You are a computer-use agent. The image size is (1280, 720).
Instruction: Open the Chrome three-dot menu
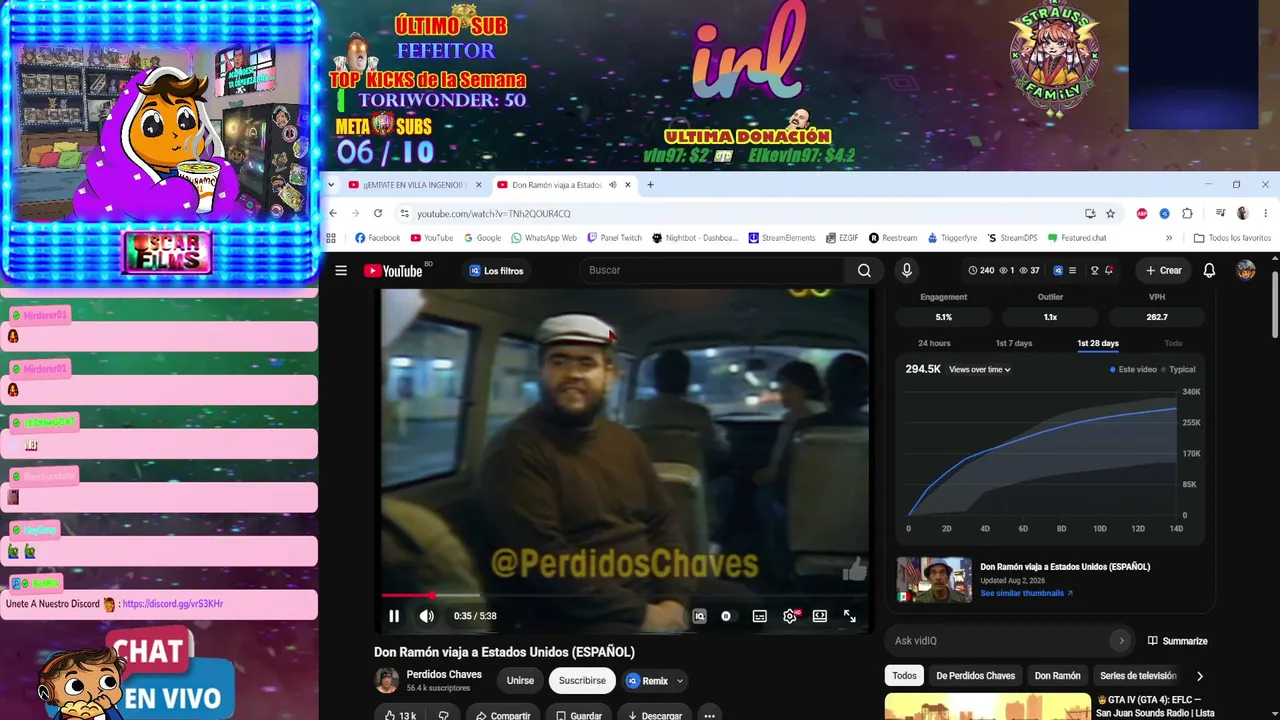point(1265,213)
